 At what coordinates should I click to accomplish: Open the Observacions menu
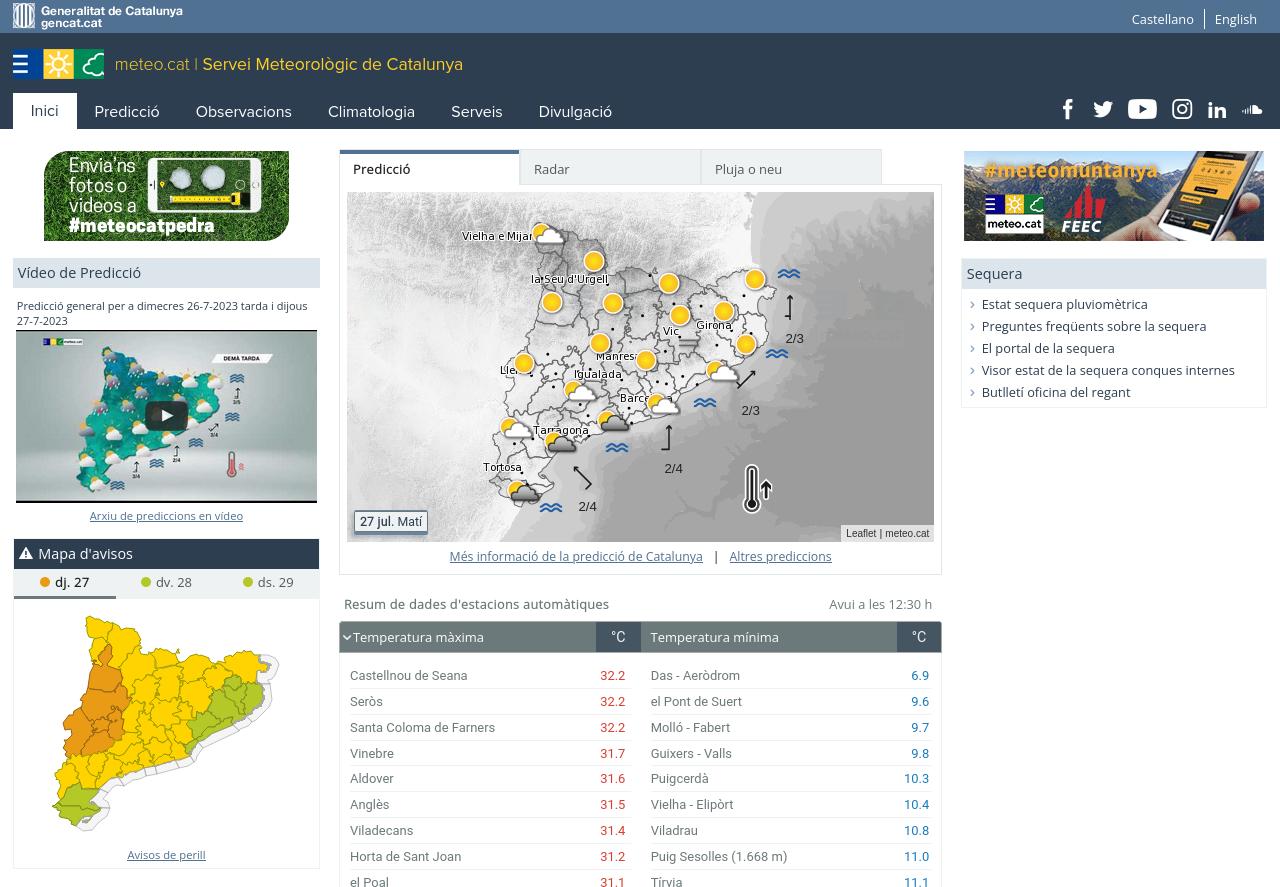point(243,112)
